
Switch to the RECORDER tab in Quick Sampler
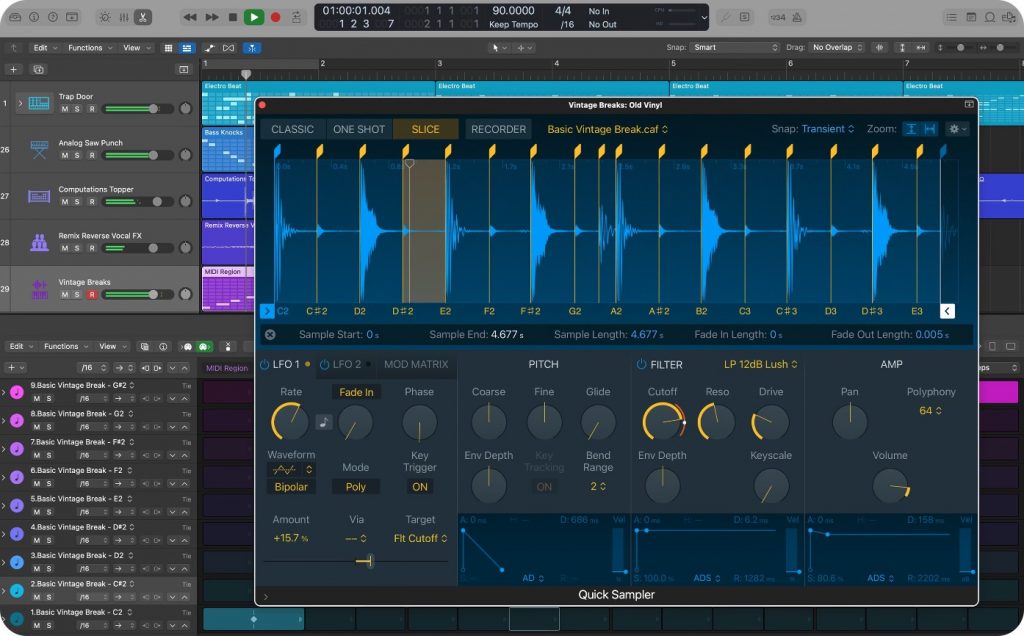(498, 129)
